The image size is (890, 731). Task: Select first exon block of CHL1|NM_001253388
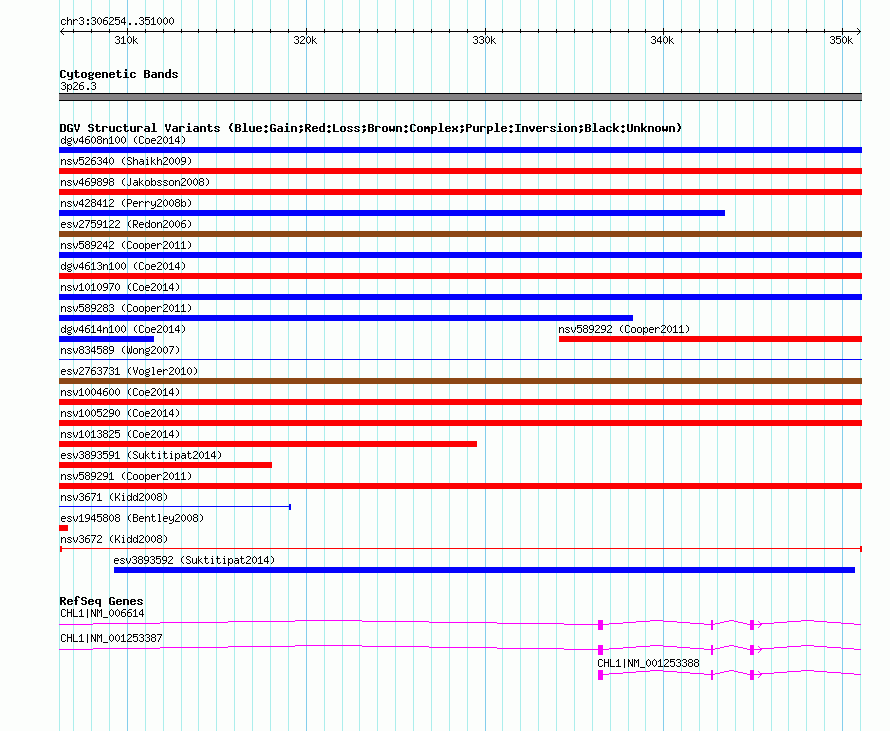click(601, 675)
